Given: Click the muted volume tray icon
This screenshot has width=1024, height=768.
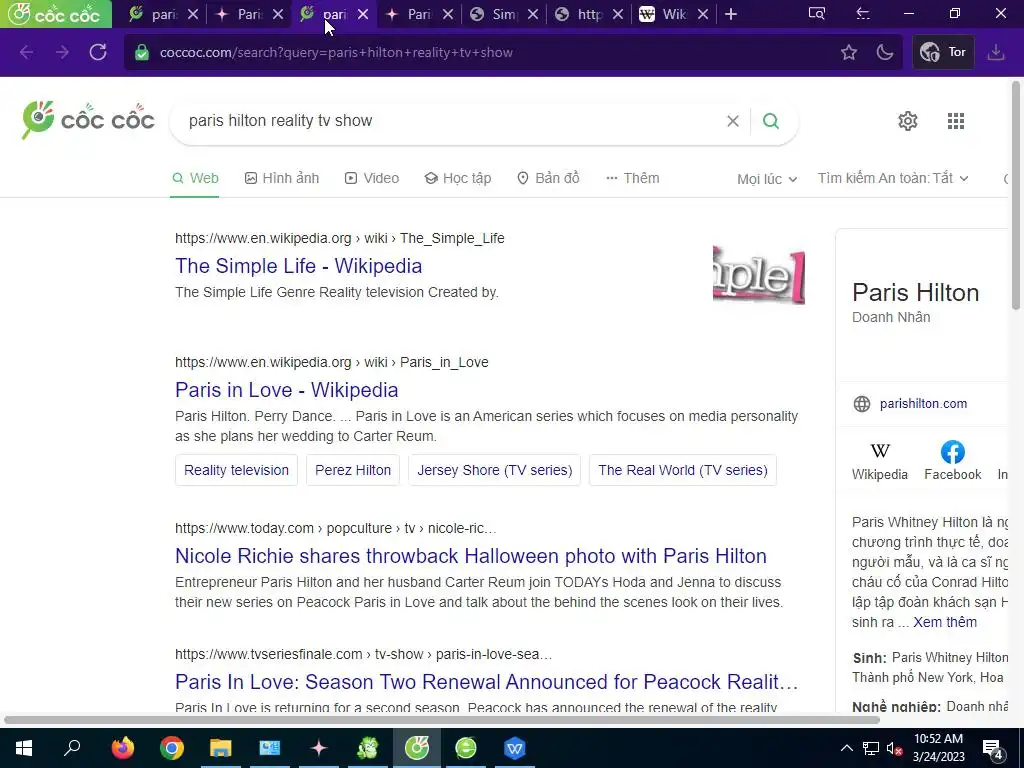Looking at the screenshot, I should click(x=895, y=748).
